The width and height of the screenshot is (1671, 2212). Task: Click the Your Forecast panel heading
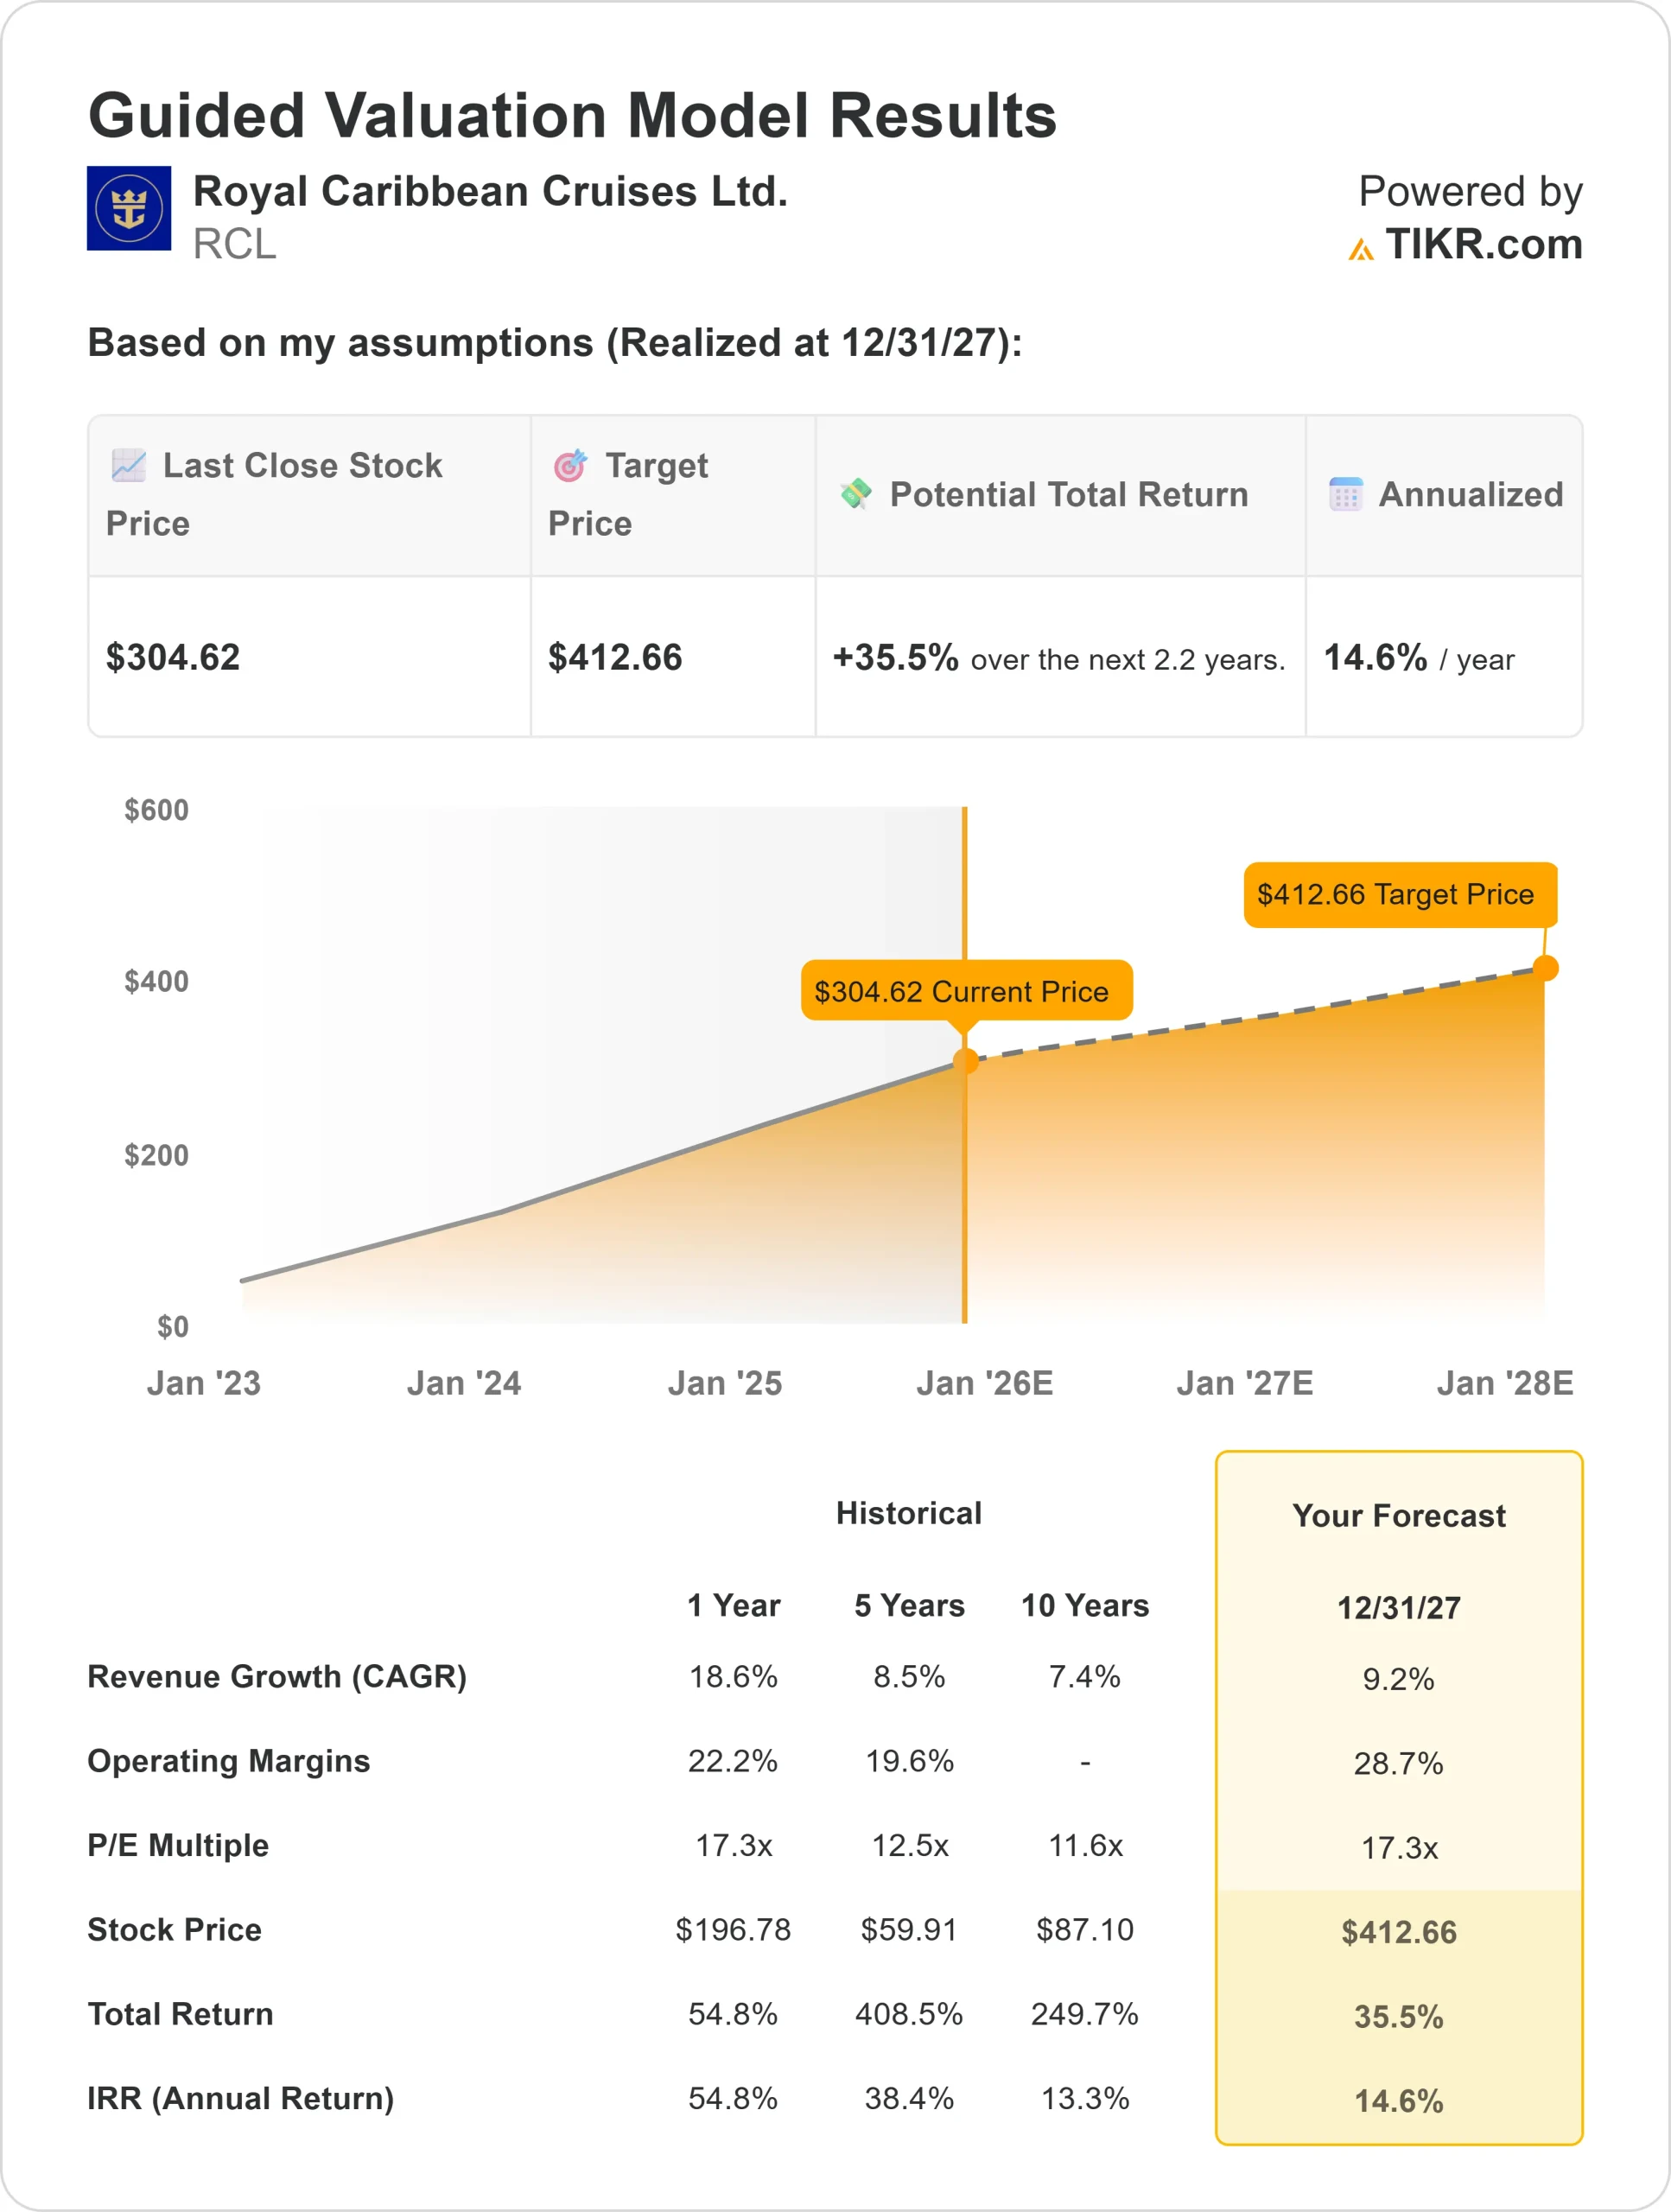click(1398, 1516)
